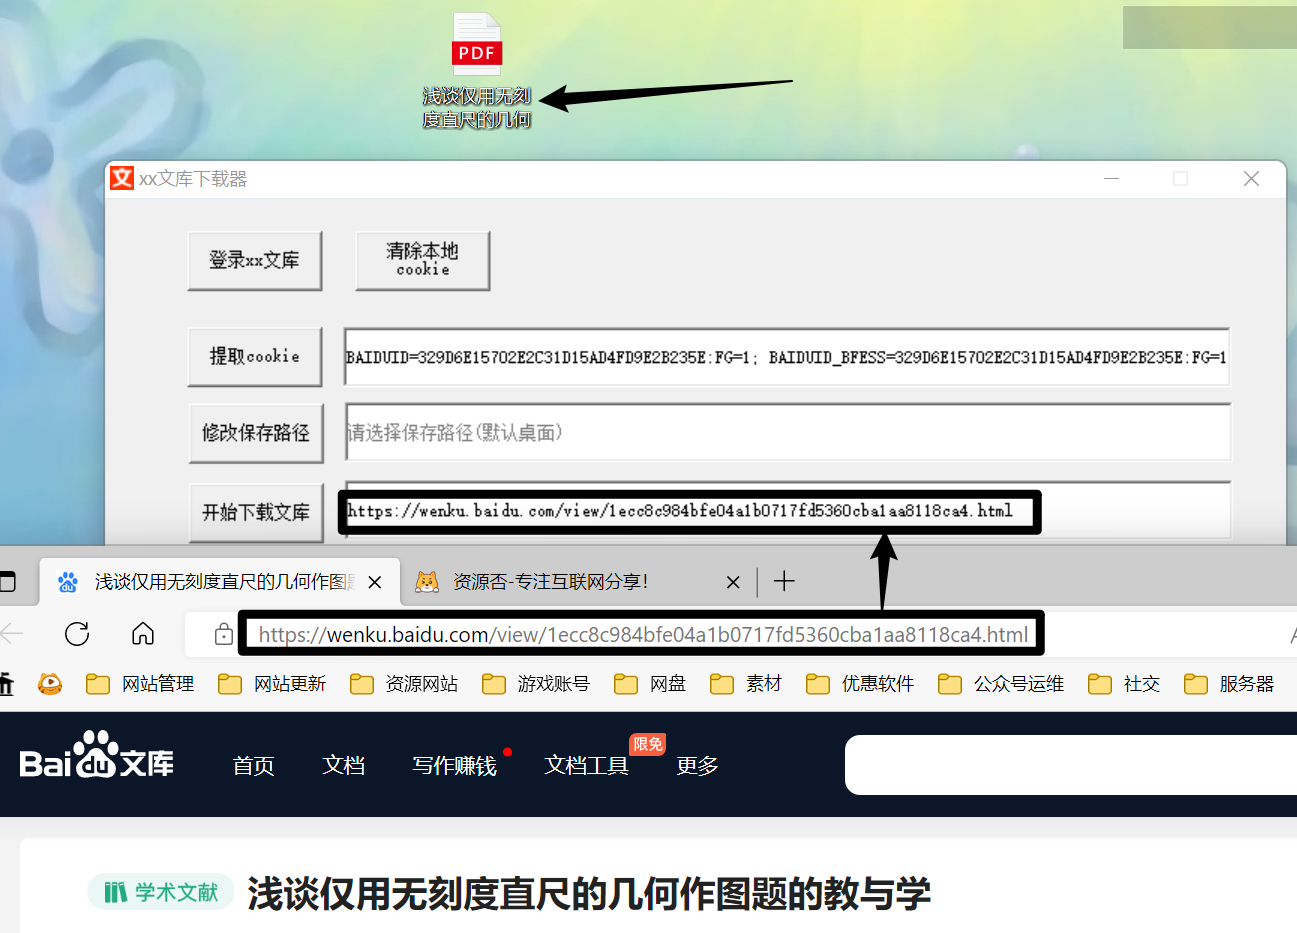1297x933 pixels.
Task: Open the PDF file 浅谈仅用无刻度直尺的几何 on desktop
Action: pos(477,44)
